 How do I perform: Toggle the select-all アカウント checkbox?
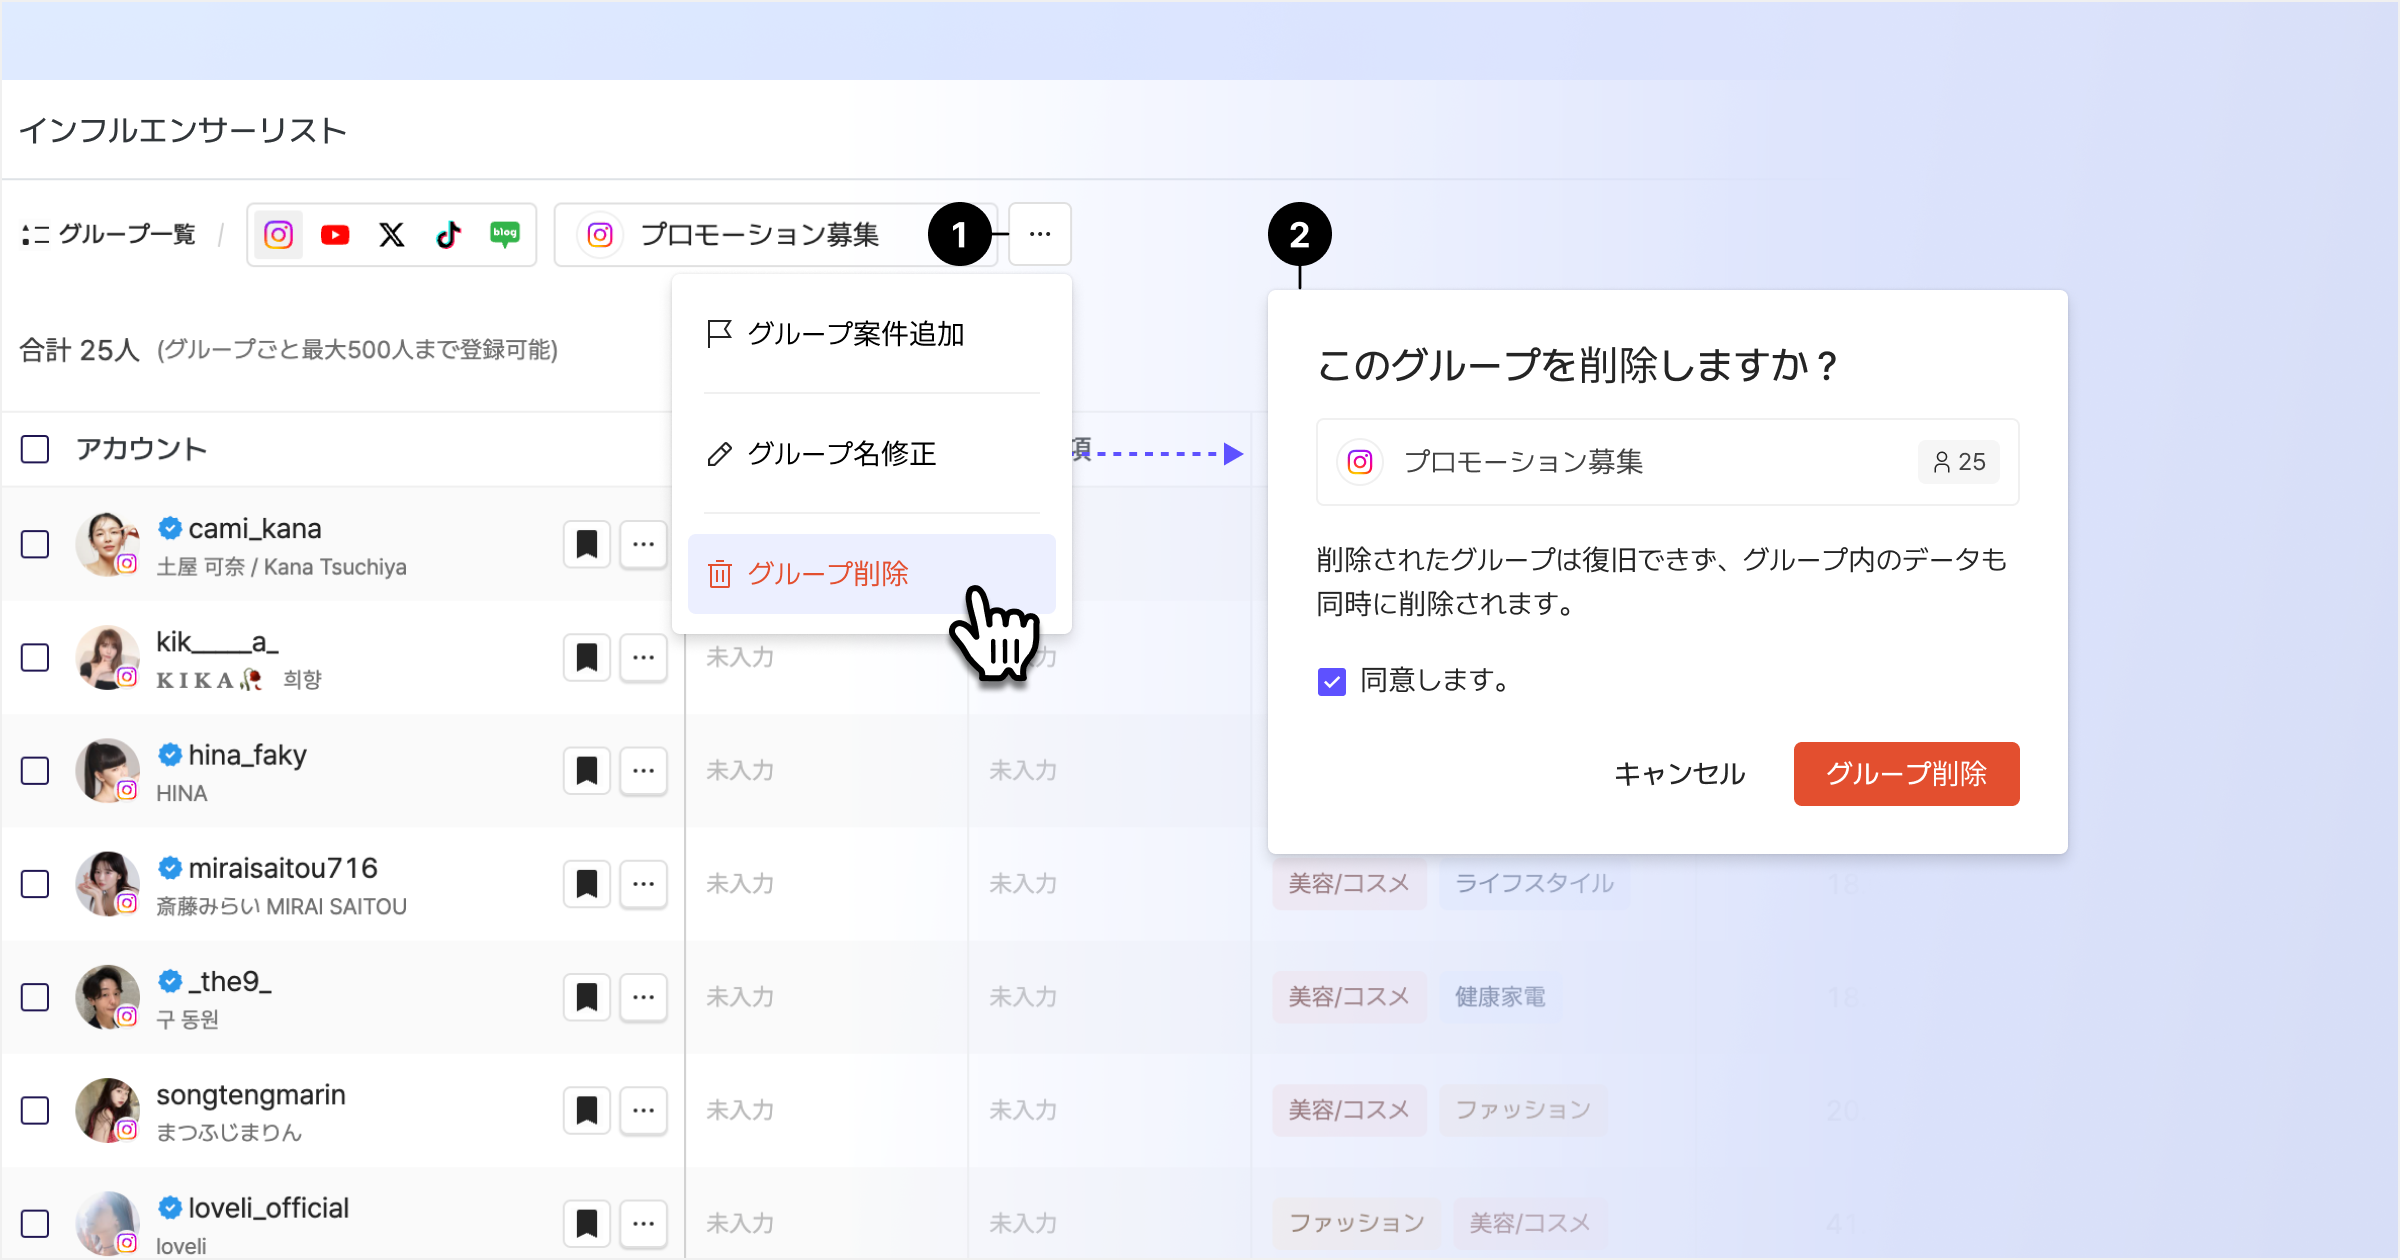point(35,449)
